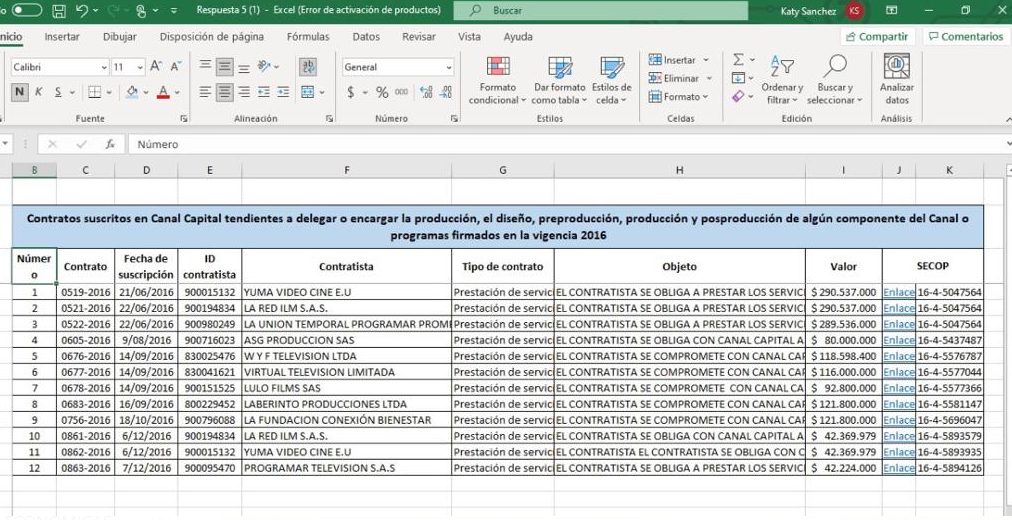Decrease indent icon
This screenshot has height=520, width=1012.
tap(264, 92)
